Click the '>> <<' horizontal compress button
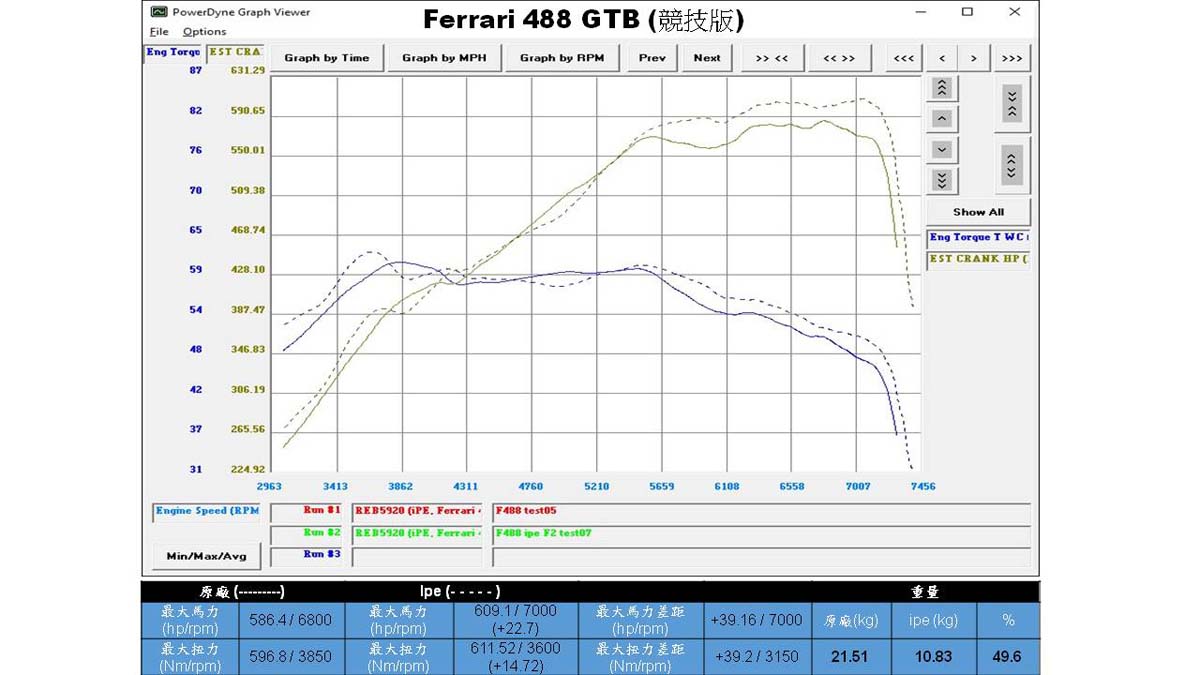 tap(771, 58)
